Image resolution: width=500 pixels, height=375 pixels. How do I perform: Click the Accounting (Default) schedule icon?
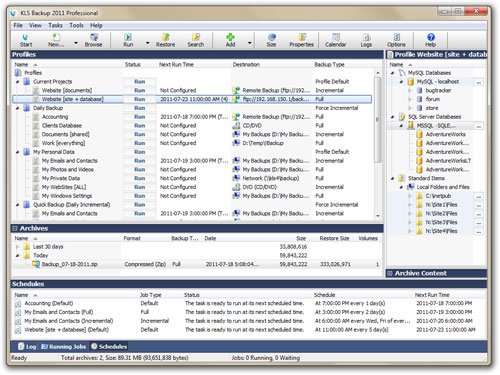(18, 303)
